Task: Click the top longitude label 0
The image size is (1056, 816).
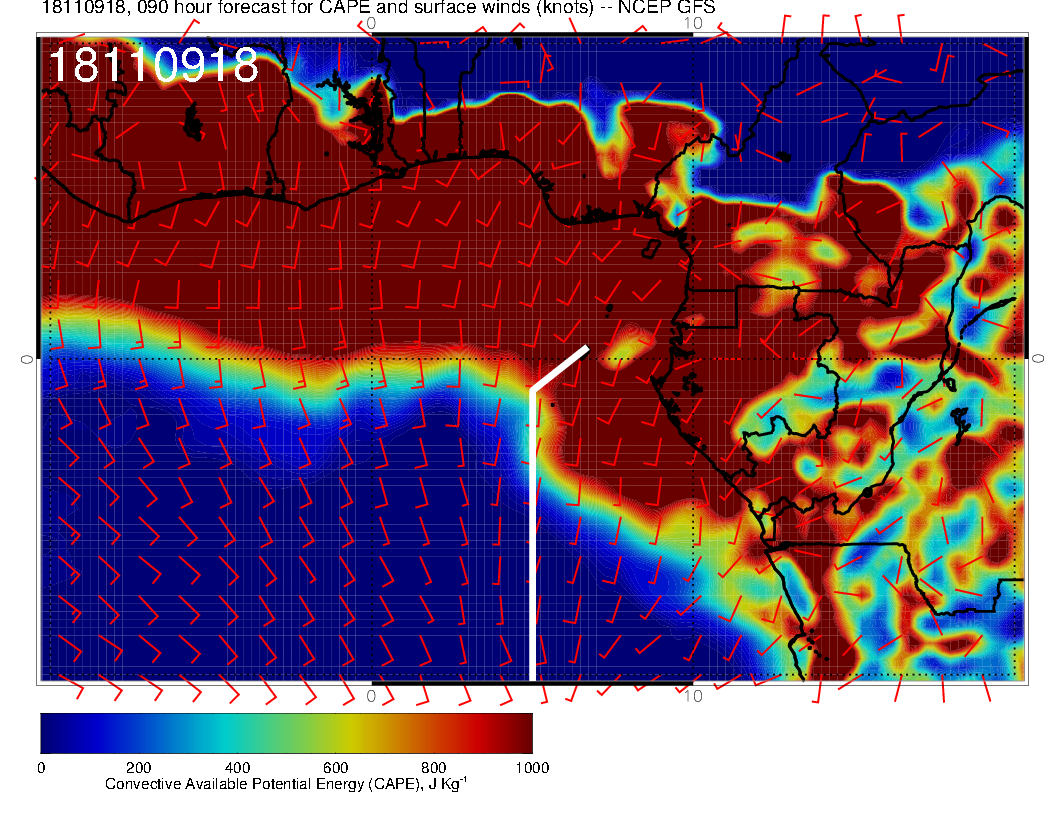Action: click(x=371, y=22)
